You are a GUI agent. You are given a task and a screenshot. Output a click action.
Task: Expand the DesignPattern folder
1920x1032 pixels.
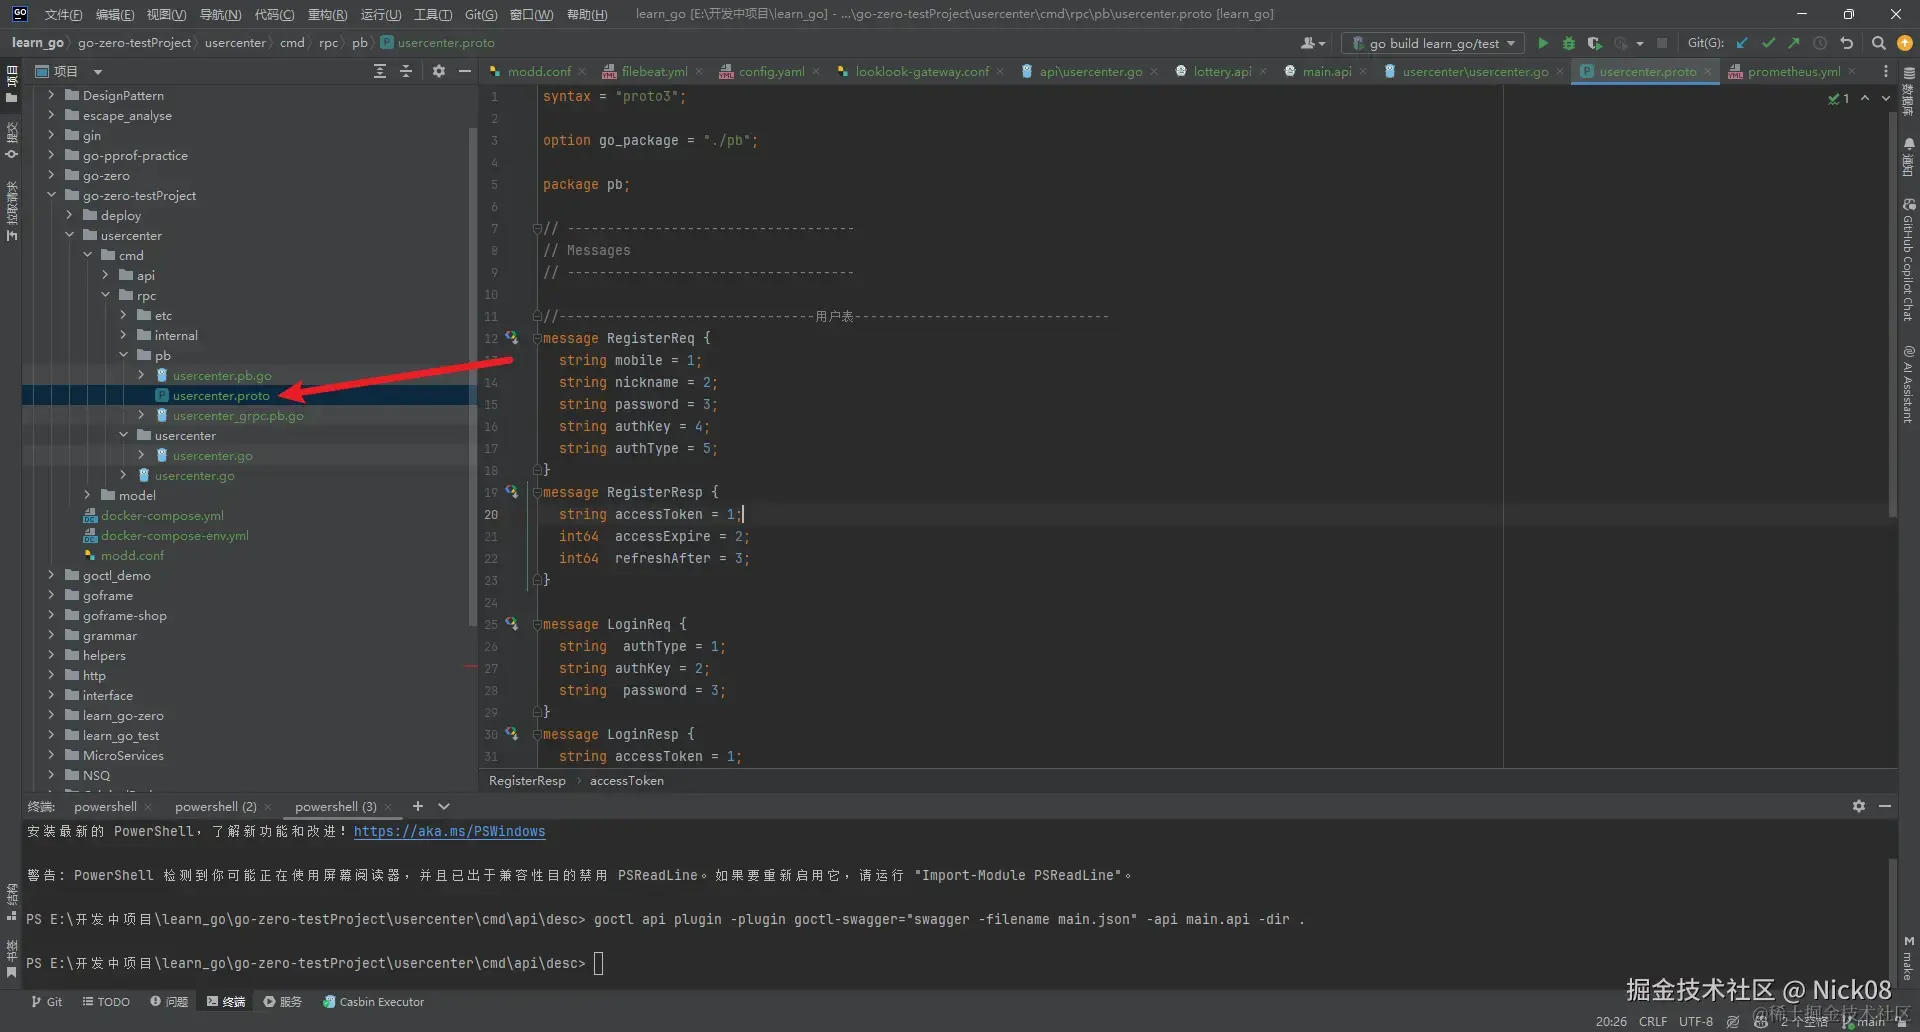coord(51,95)
